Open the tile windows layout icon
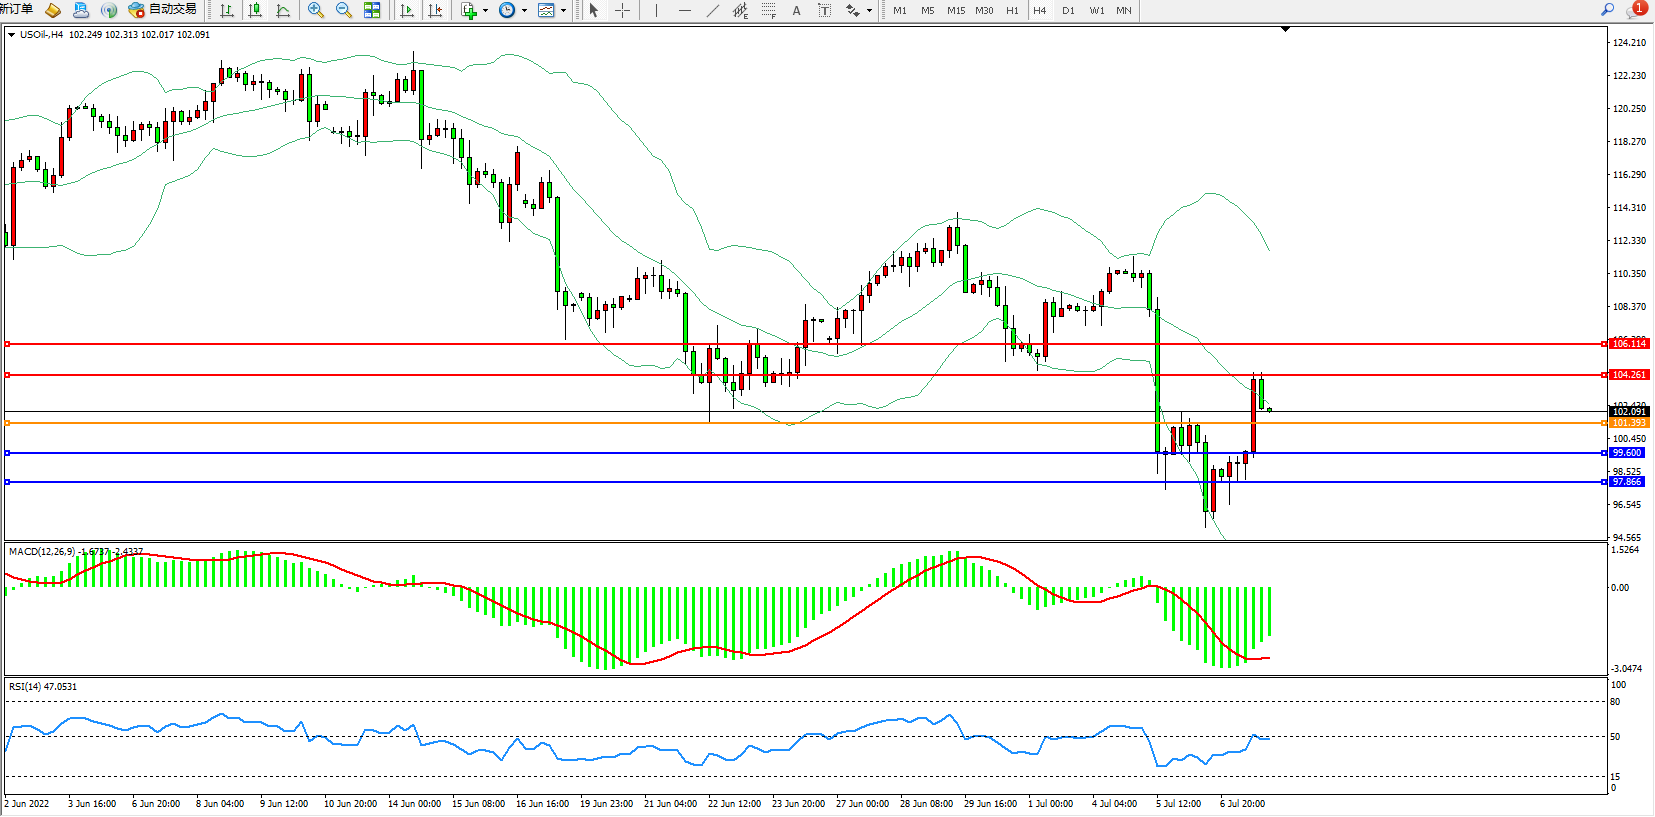 tap(372, 10)
